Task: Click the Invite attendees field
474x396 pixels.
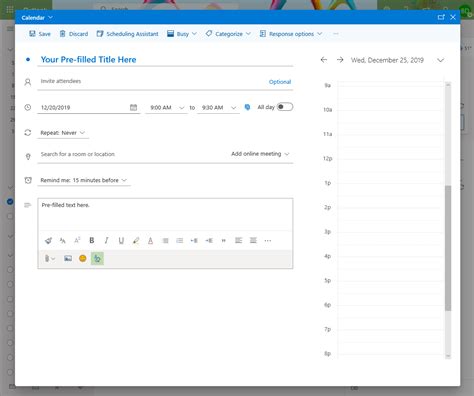Action: [152, 81]
